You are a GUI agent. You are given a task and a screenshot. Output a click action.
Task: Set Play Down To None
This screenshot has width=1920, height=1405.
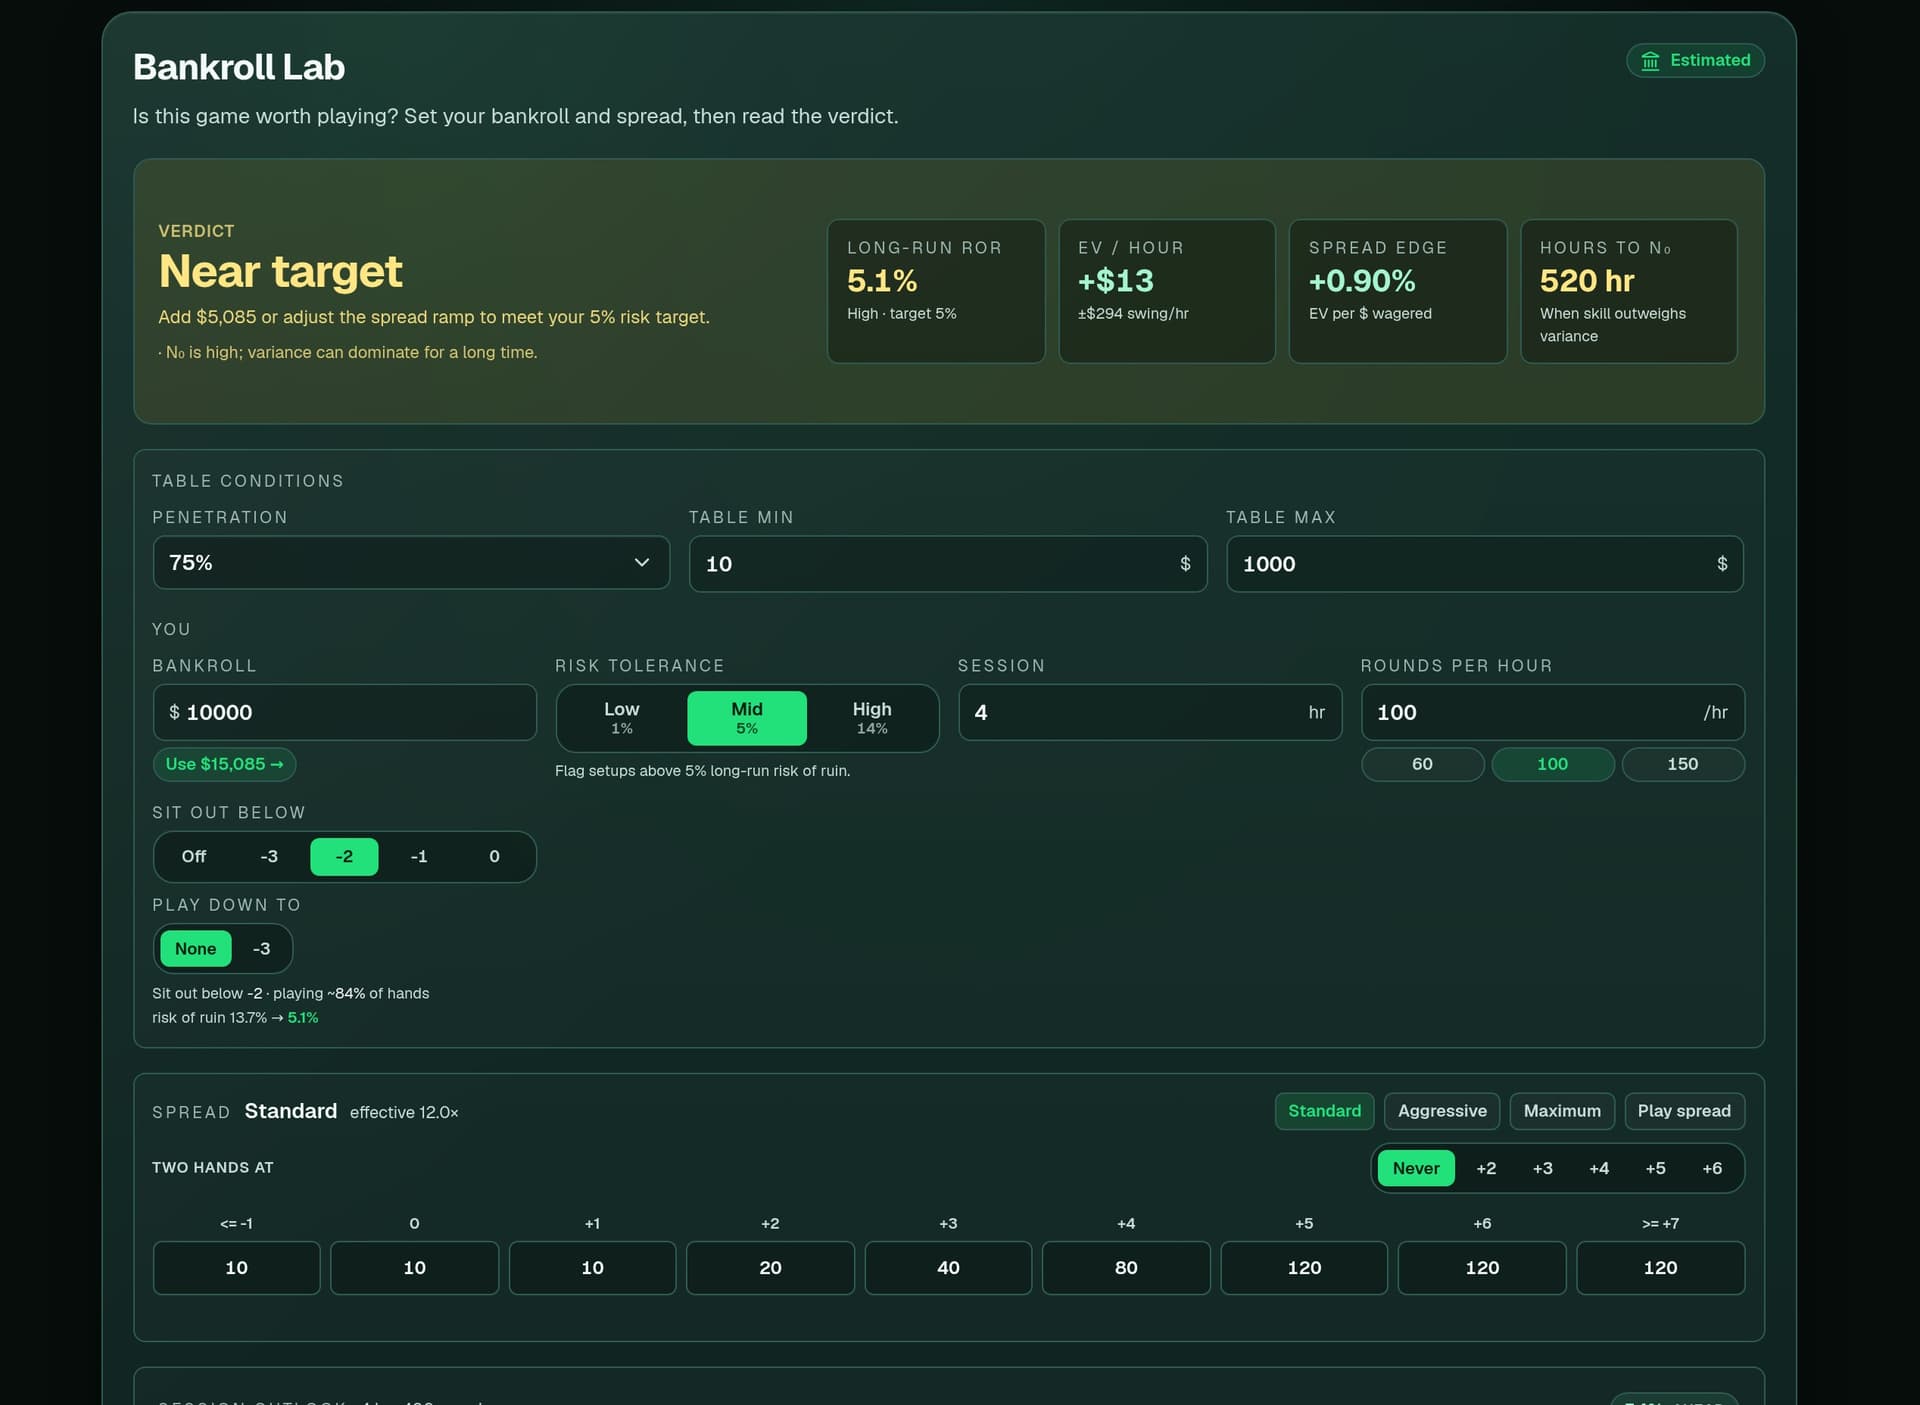tap(195, 949)
